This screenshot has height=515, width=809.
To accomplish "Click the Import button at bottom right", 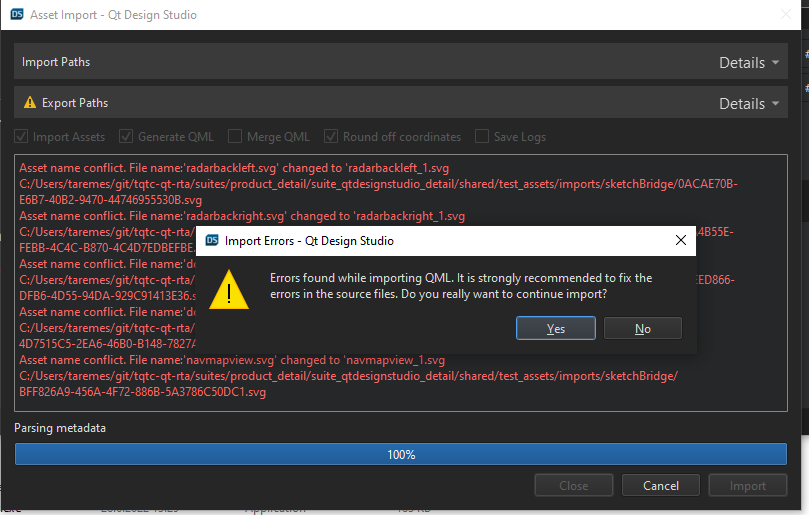I will click(747, 486).
